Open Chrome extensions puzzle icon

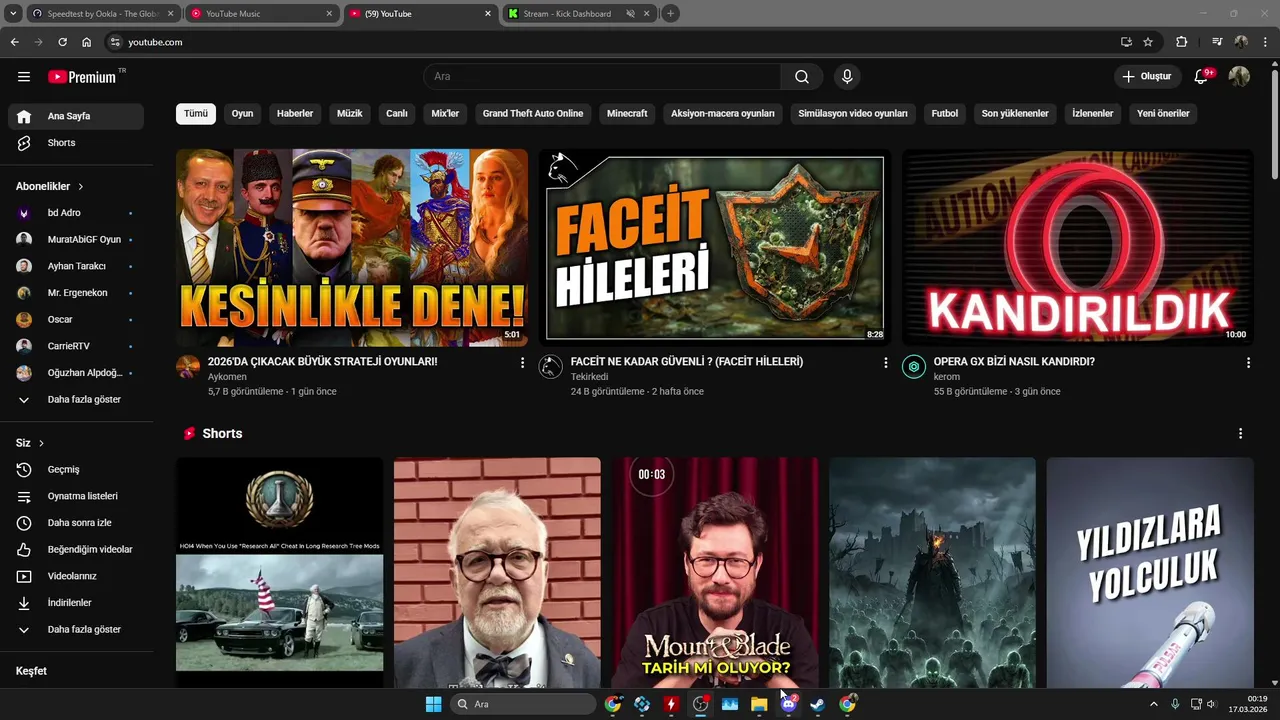[1181, 42]
